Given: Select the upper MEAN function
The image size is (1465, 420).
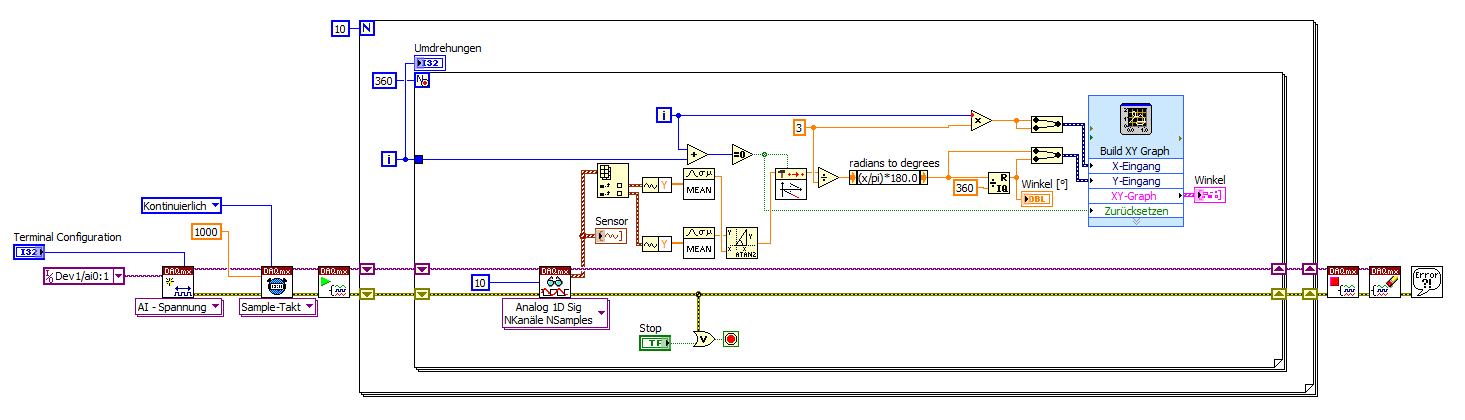Looking at the screenshot, I should (x=698, y=183).
